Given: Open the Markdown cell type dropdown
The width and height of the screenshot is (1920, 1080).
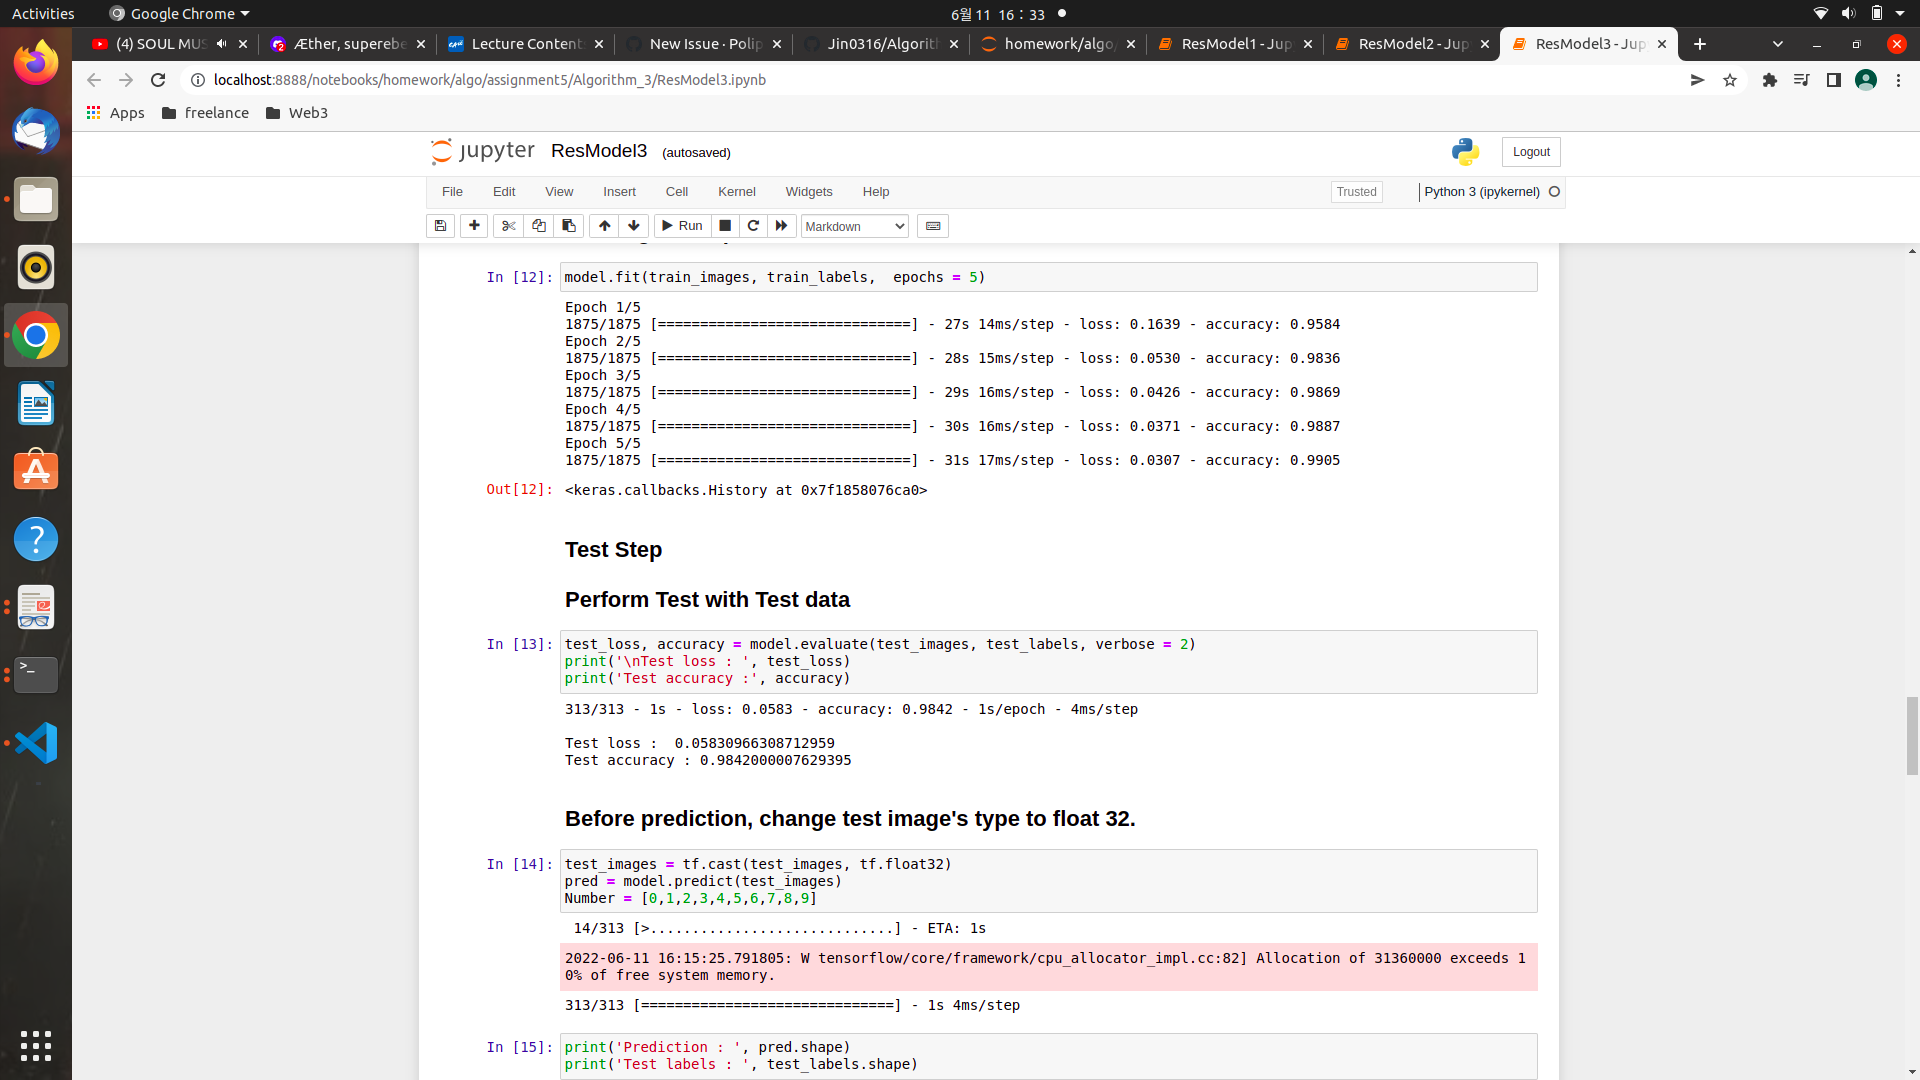Looking at the screenshot, I should tap(854, 226).
